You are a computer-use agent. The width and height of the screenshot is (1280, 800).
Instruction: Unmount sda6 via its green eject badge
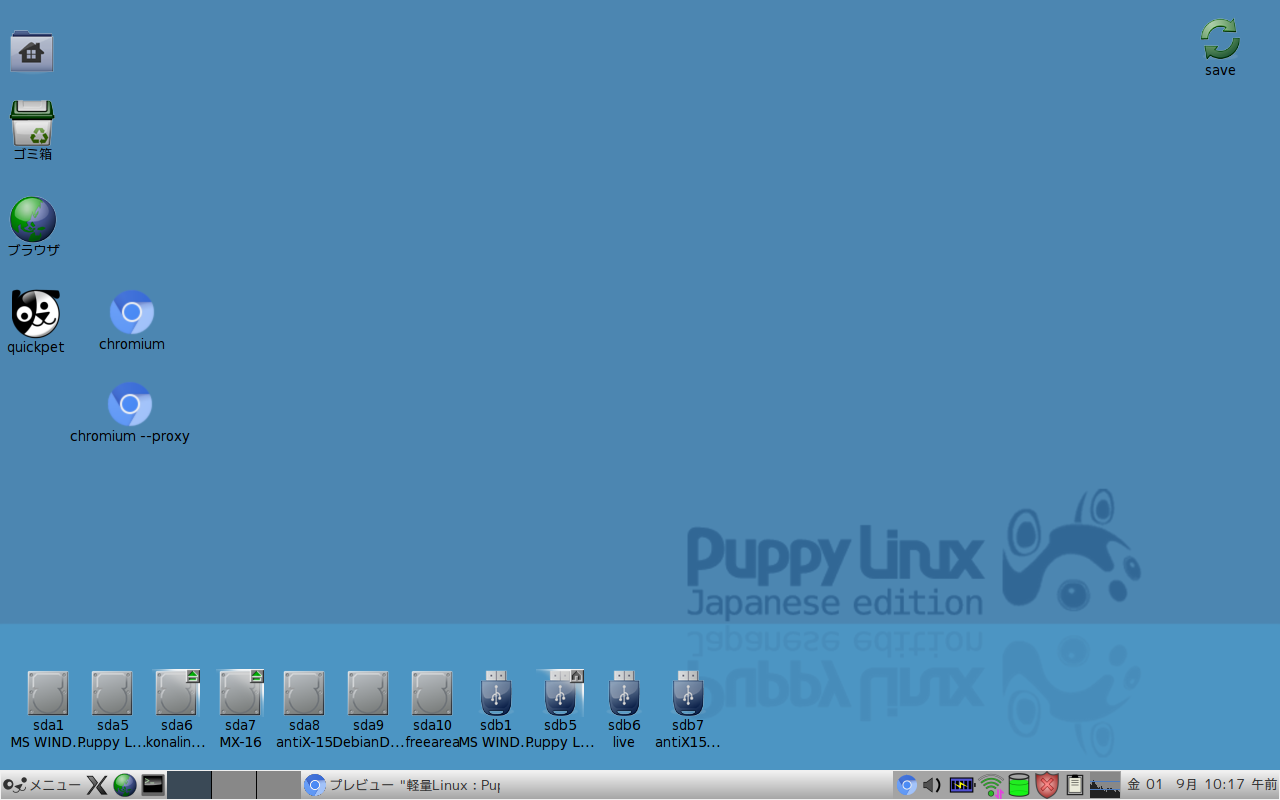click(x=193, y=676)
